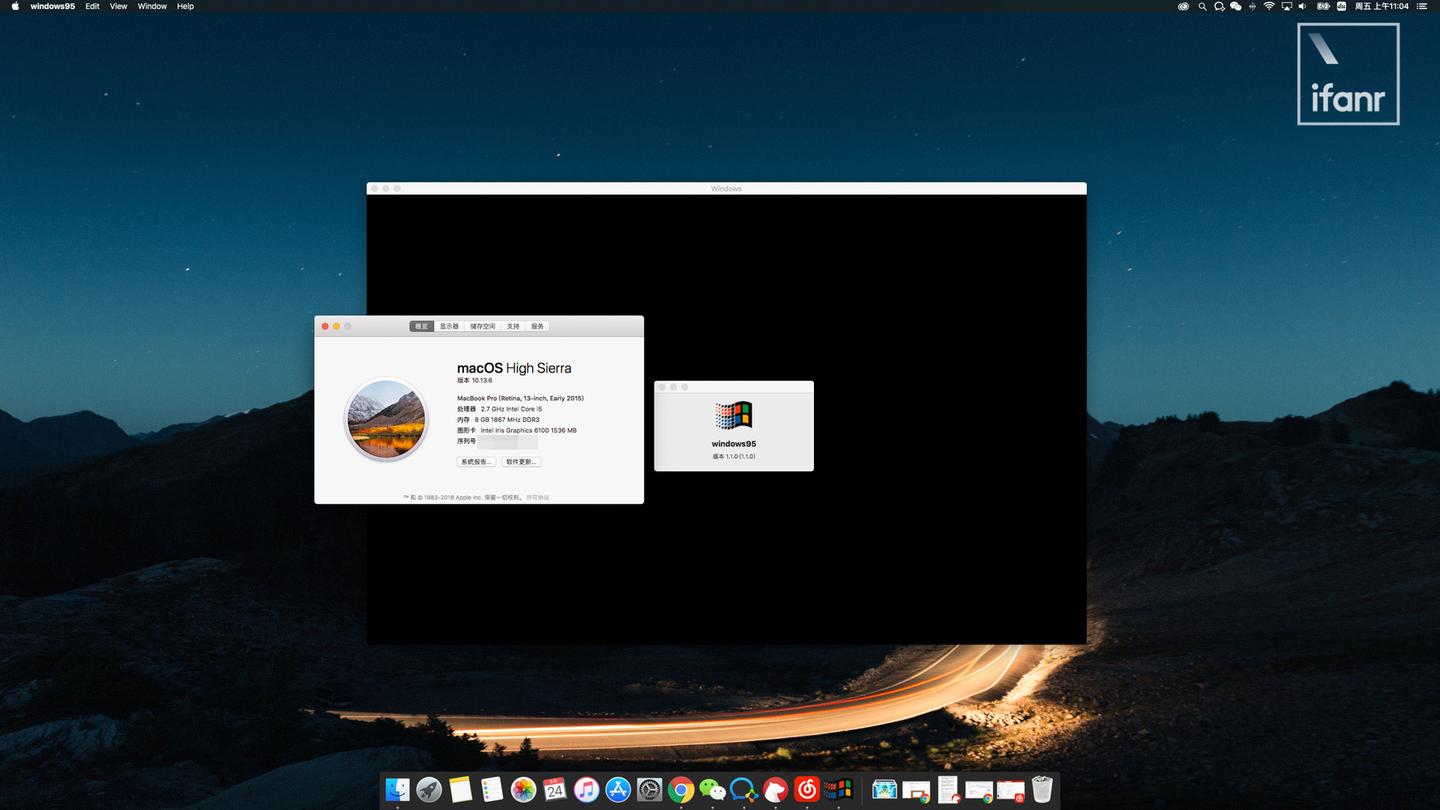Open the App Store from the Dock
Screen dimensions: 1440x810
617,789
